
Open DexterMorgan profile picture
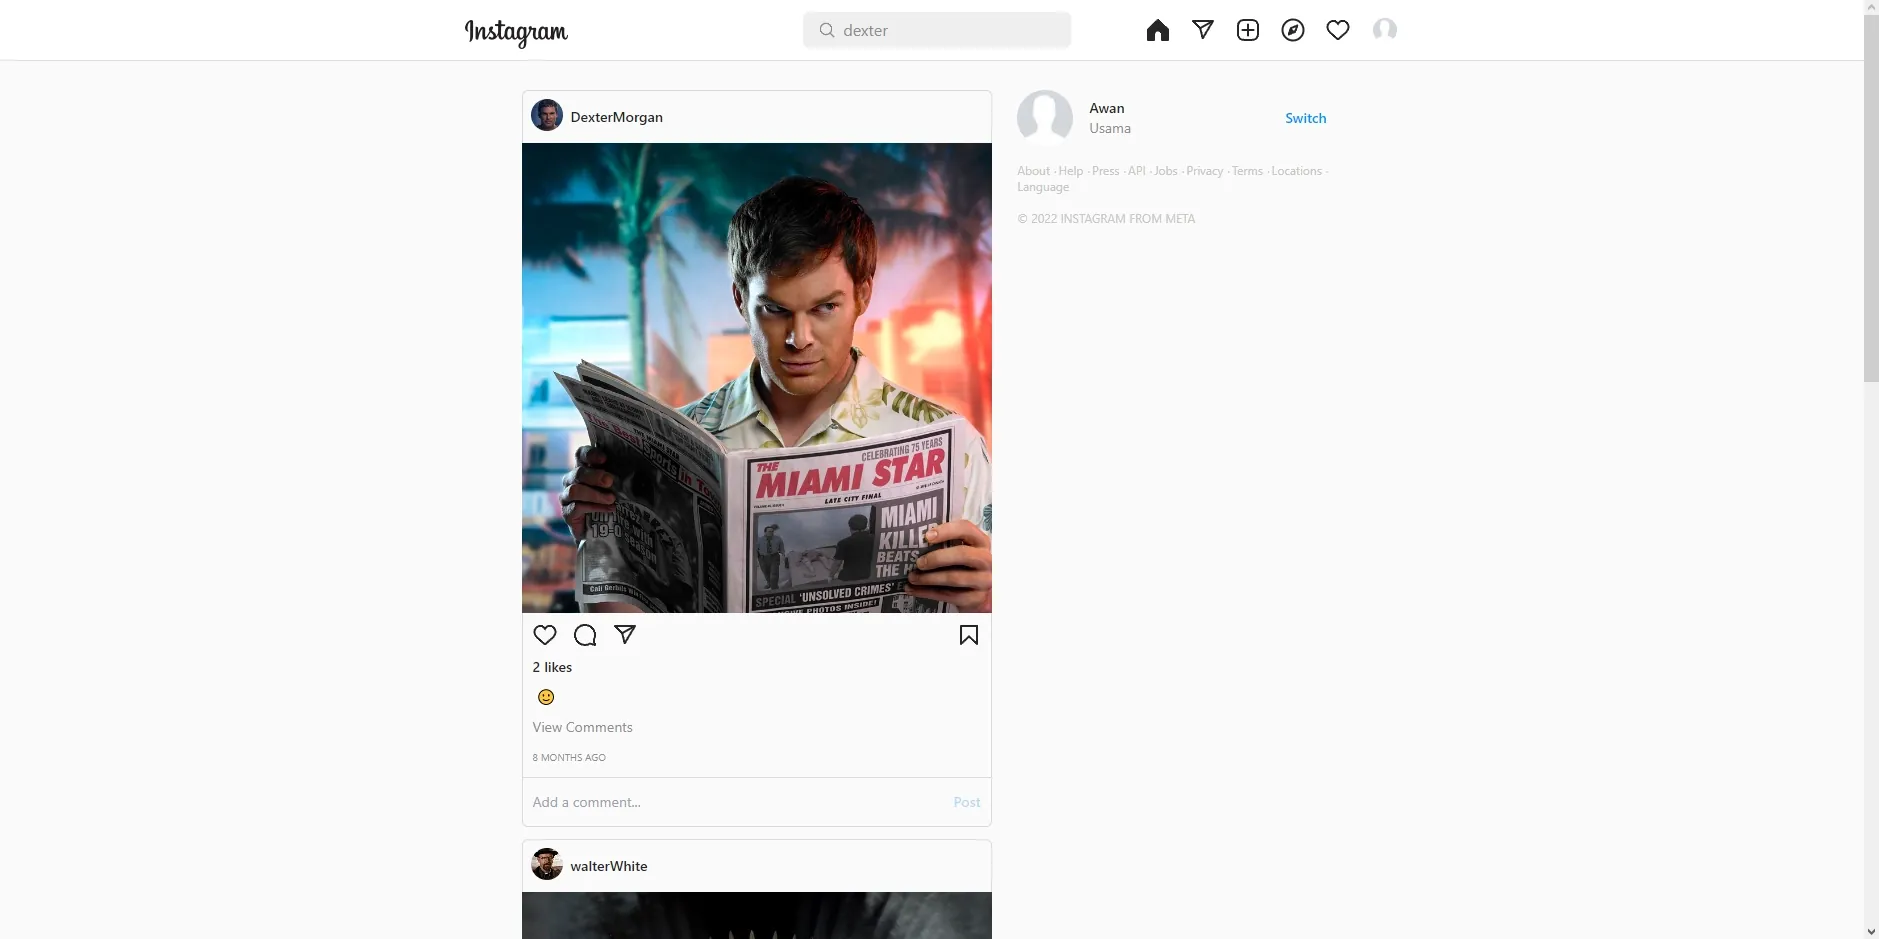pyautogui.click(x=547, y=116)
